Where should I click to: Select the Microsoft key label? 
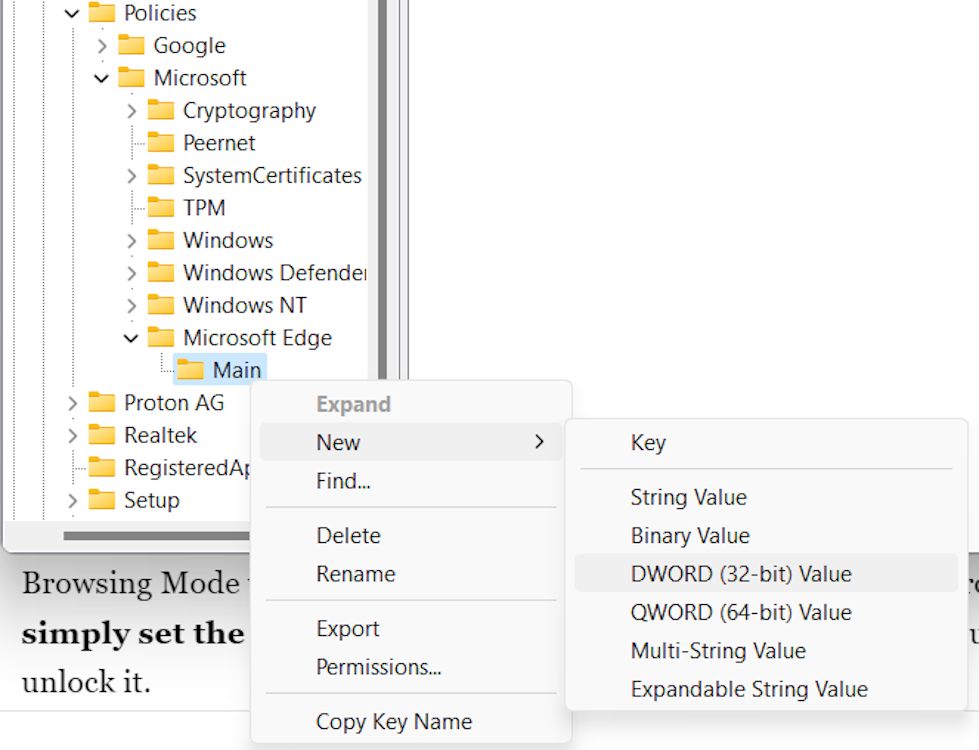(200, 78)
